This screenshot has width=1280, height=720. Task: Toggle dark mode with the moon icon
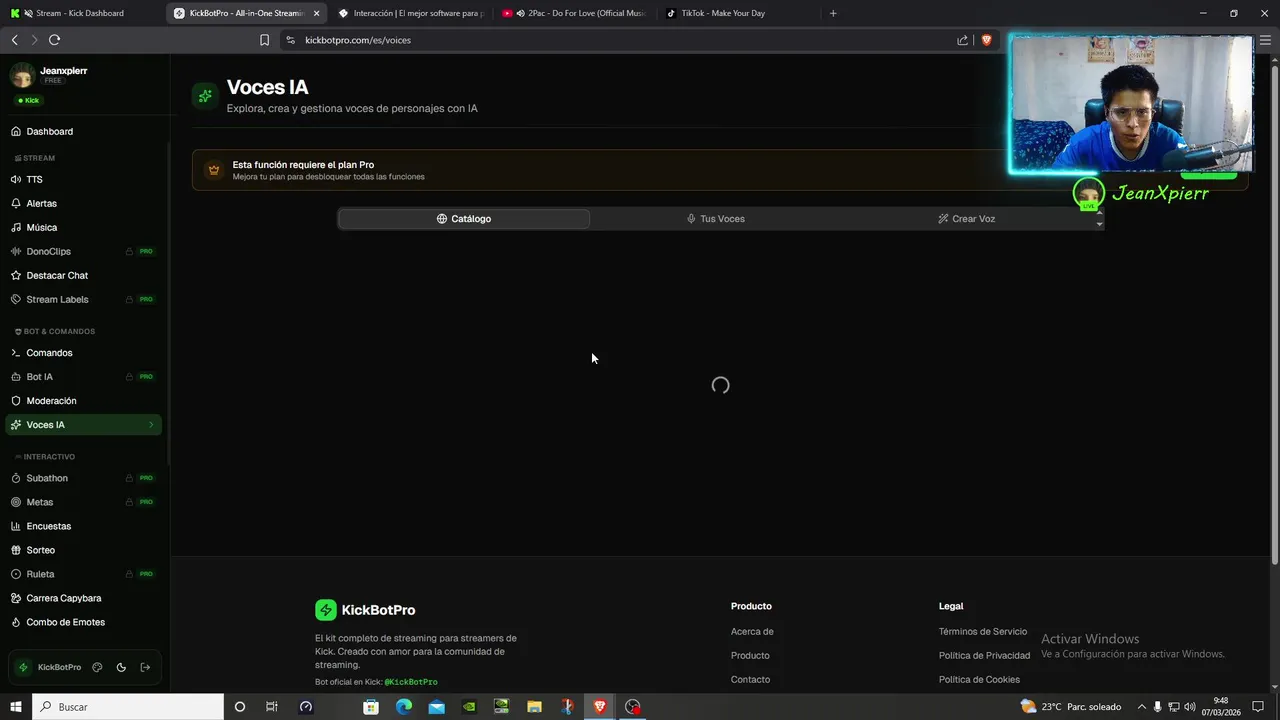tap(121, 667)
